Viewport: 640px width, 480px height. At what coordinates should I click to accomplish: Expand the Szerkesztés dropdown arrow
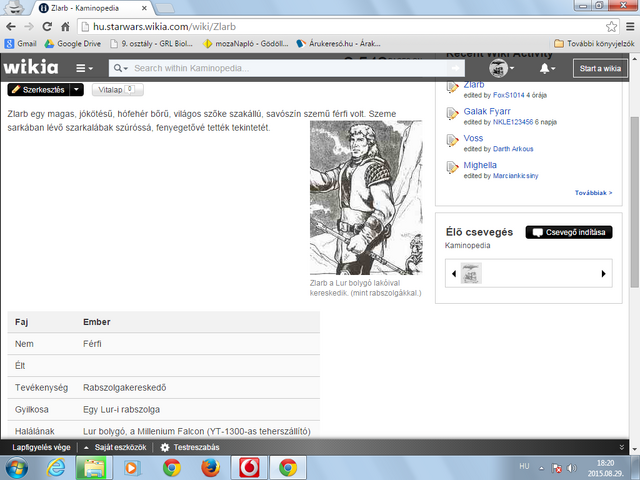(77, 90)
